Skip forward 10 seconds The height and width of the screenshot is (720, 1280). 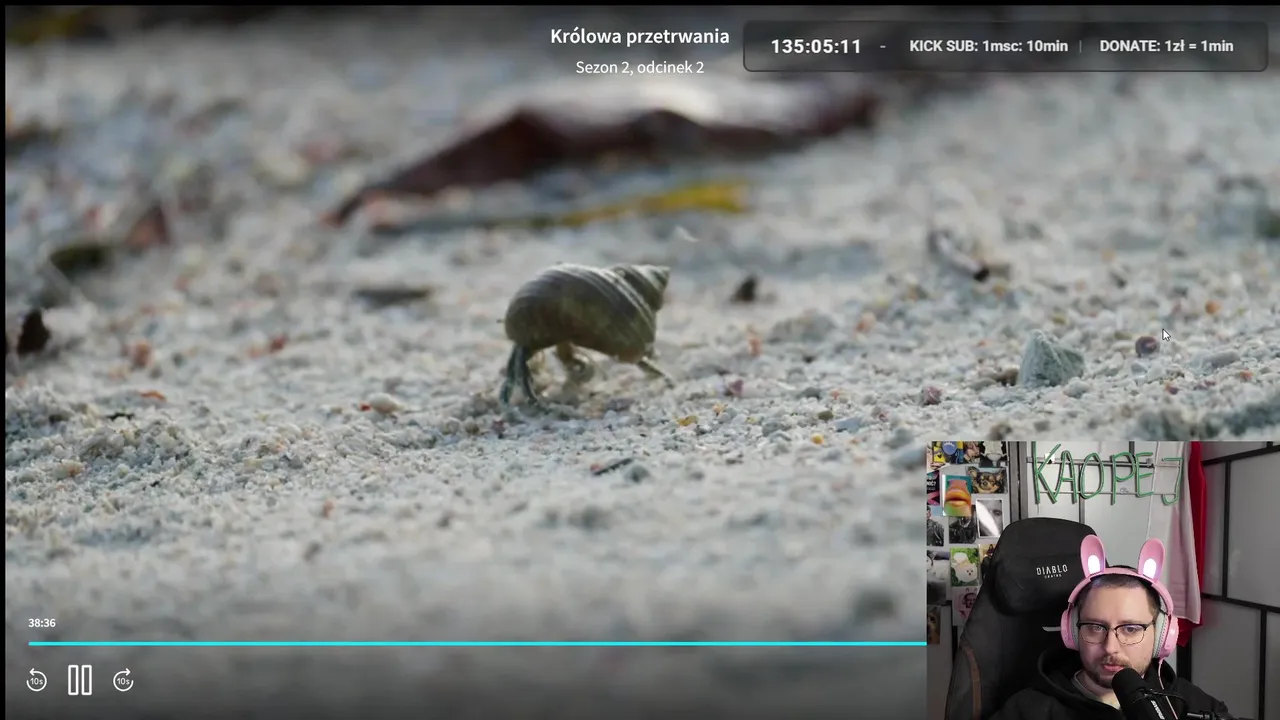click(123, 681)
